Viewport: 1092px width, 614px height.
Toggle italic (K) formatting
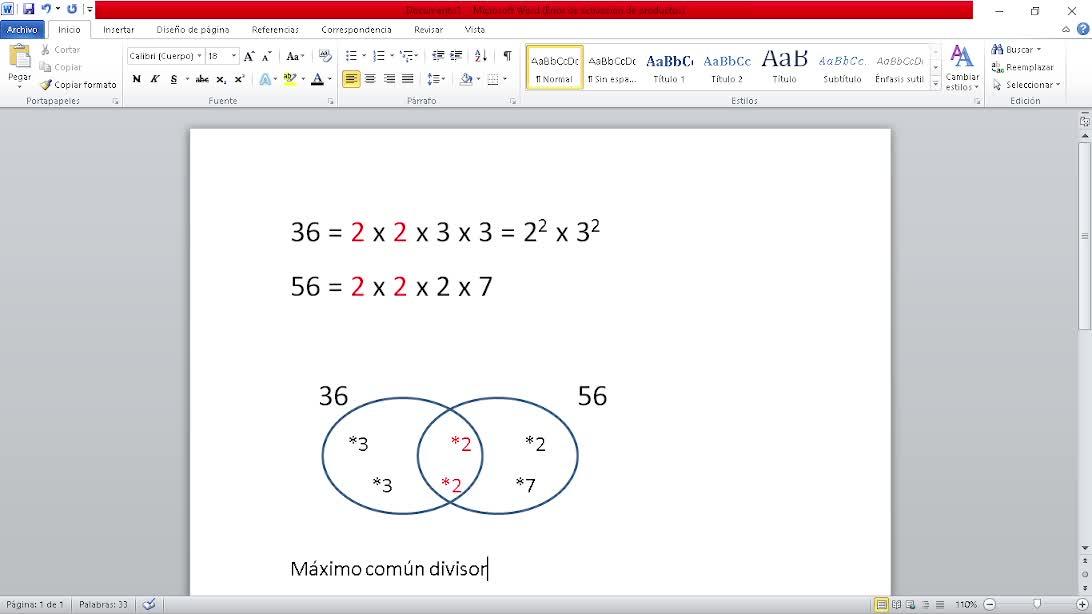pos(155,79)
